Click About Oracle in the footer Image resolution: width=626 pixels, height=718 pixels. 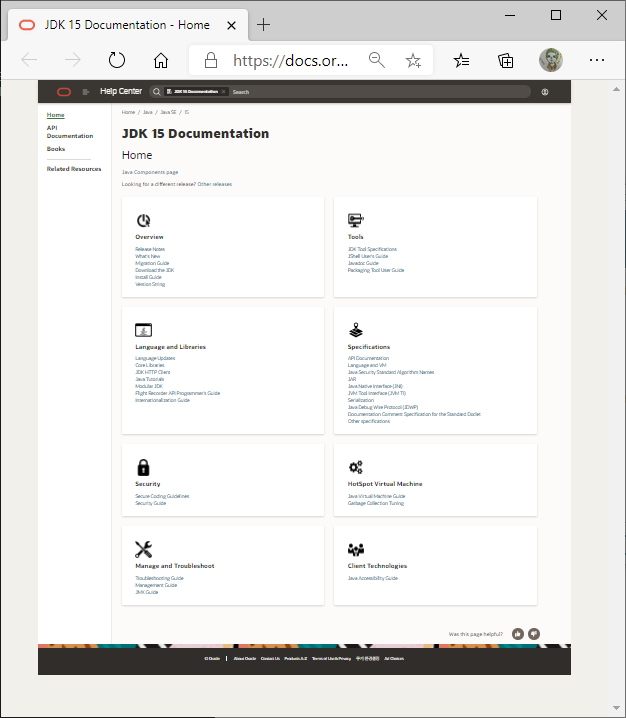(245, 658)
